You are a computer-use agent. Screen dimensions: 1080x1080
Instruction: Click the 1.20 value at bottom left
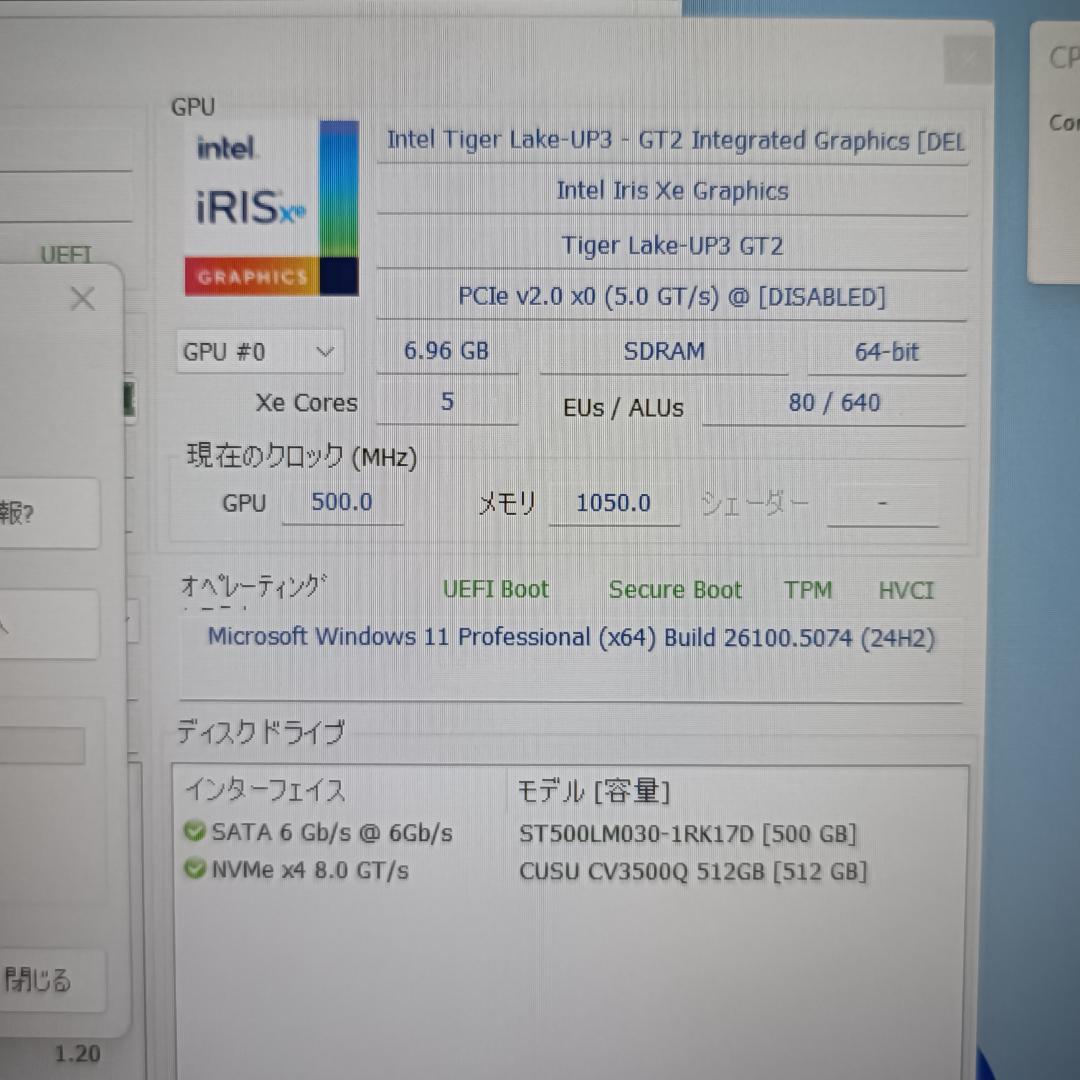77,1054
